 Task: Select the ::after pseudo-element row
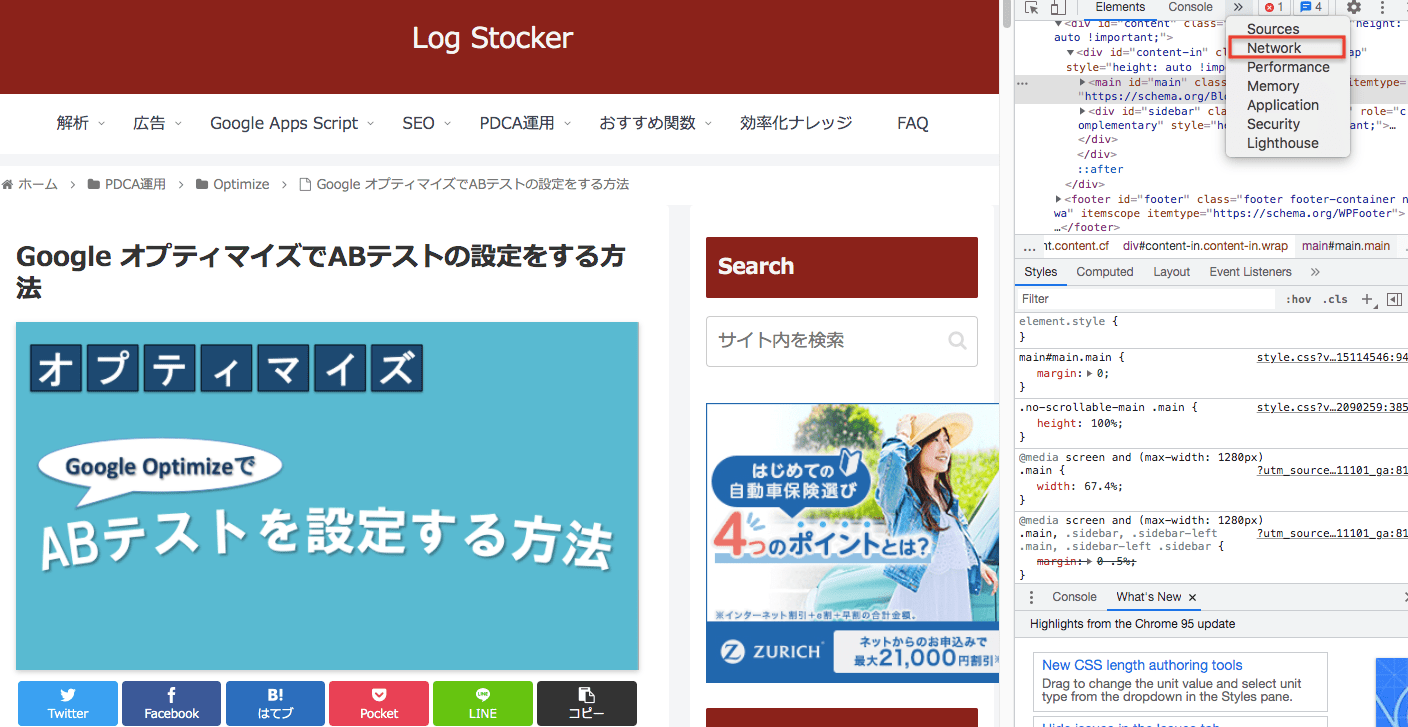coord(1100,169)
